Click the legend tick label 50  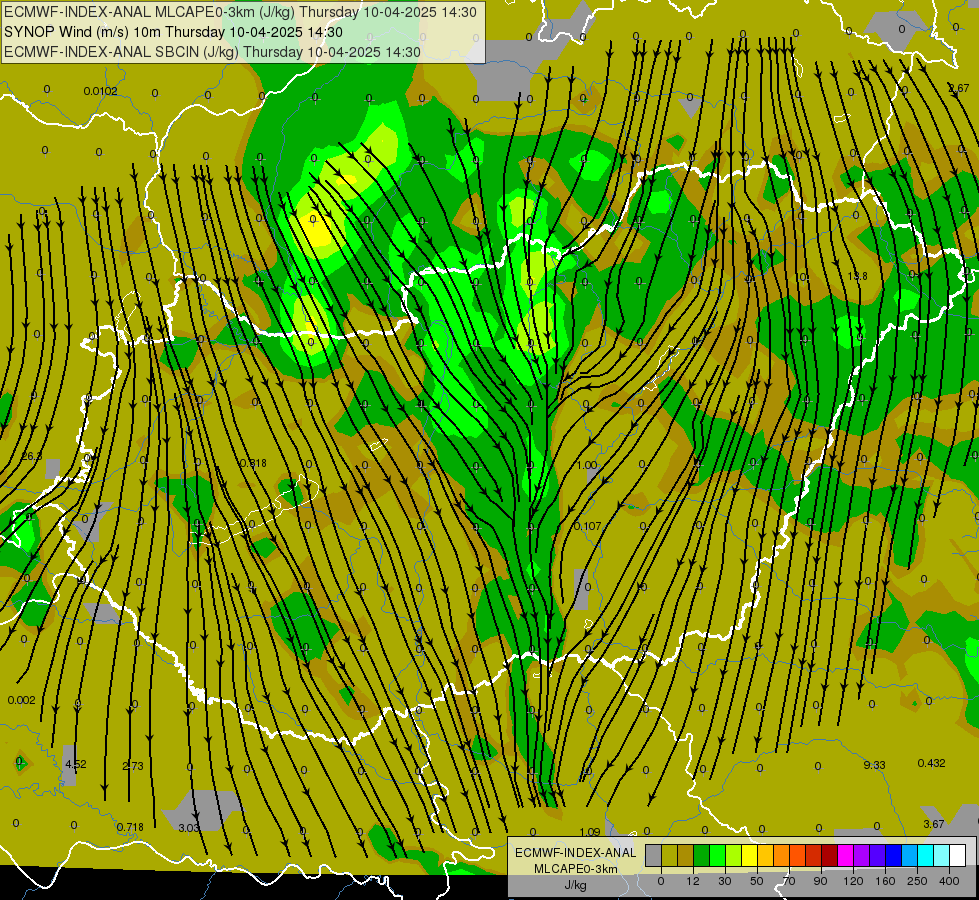(757, 881)
